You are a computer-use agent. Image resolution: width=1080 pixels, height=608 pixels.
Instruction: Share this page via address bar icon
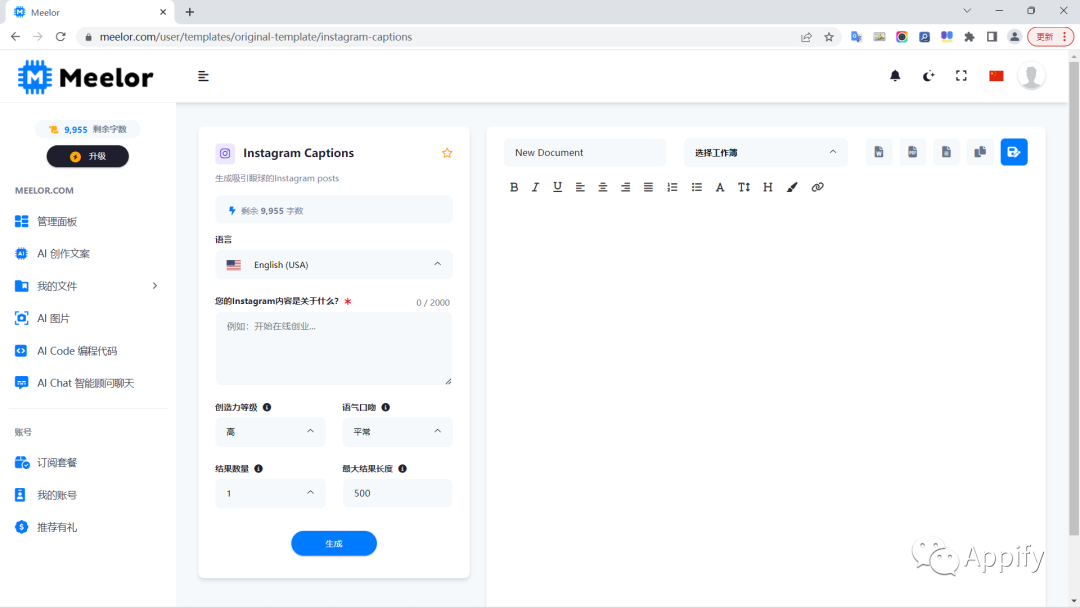806,37
